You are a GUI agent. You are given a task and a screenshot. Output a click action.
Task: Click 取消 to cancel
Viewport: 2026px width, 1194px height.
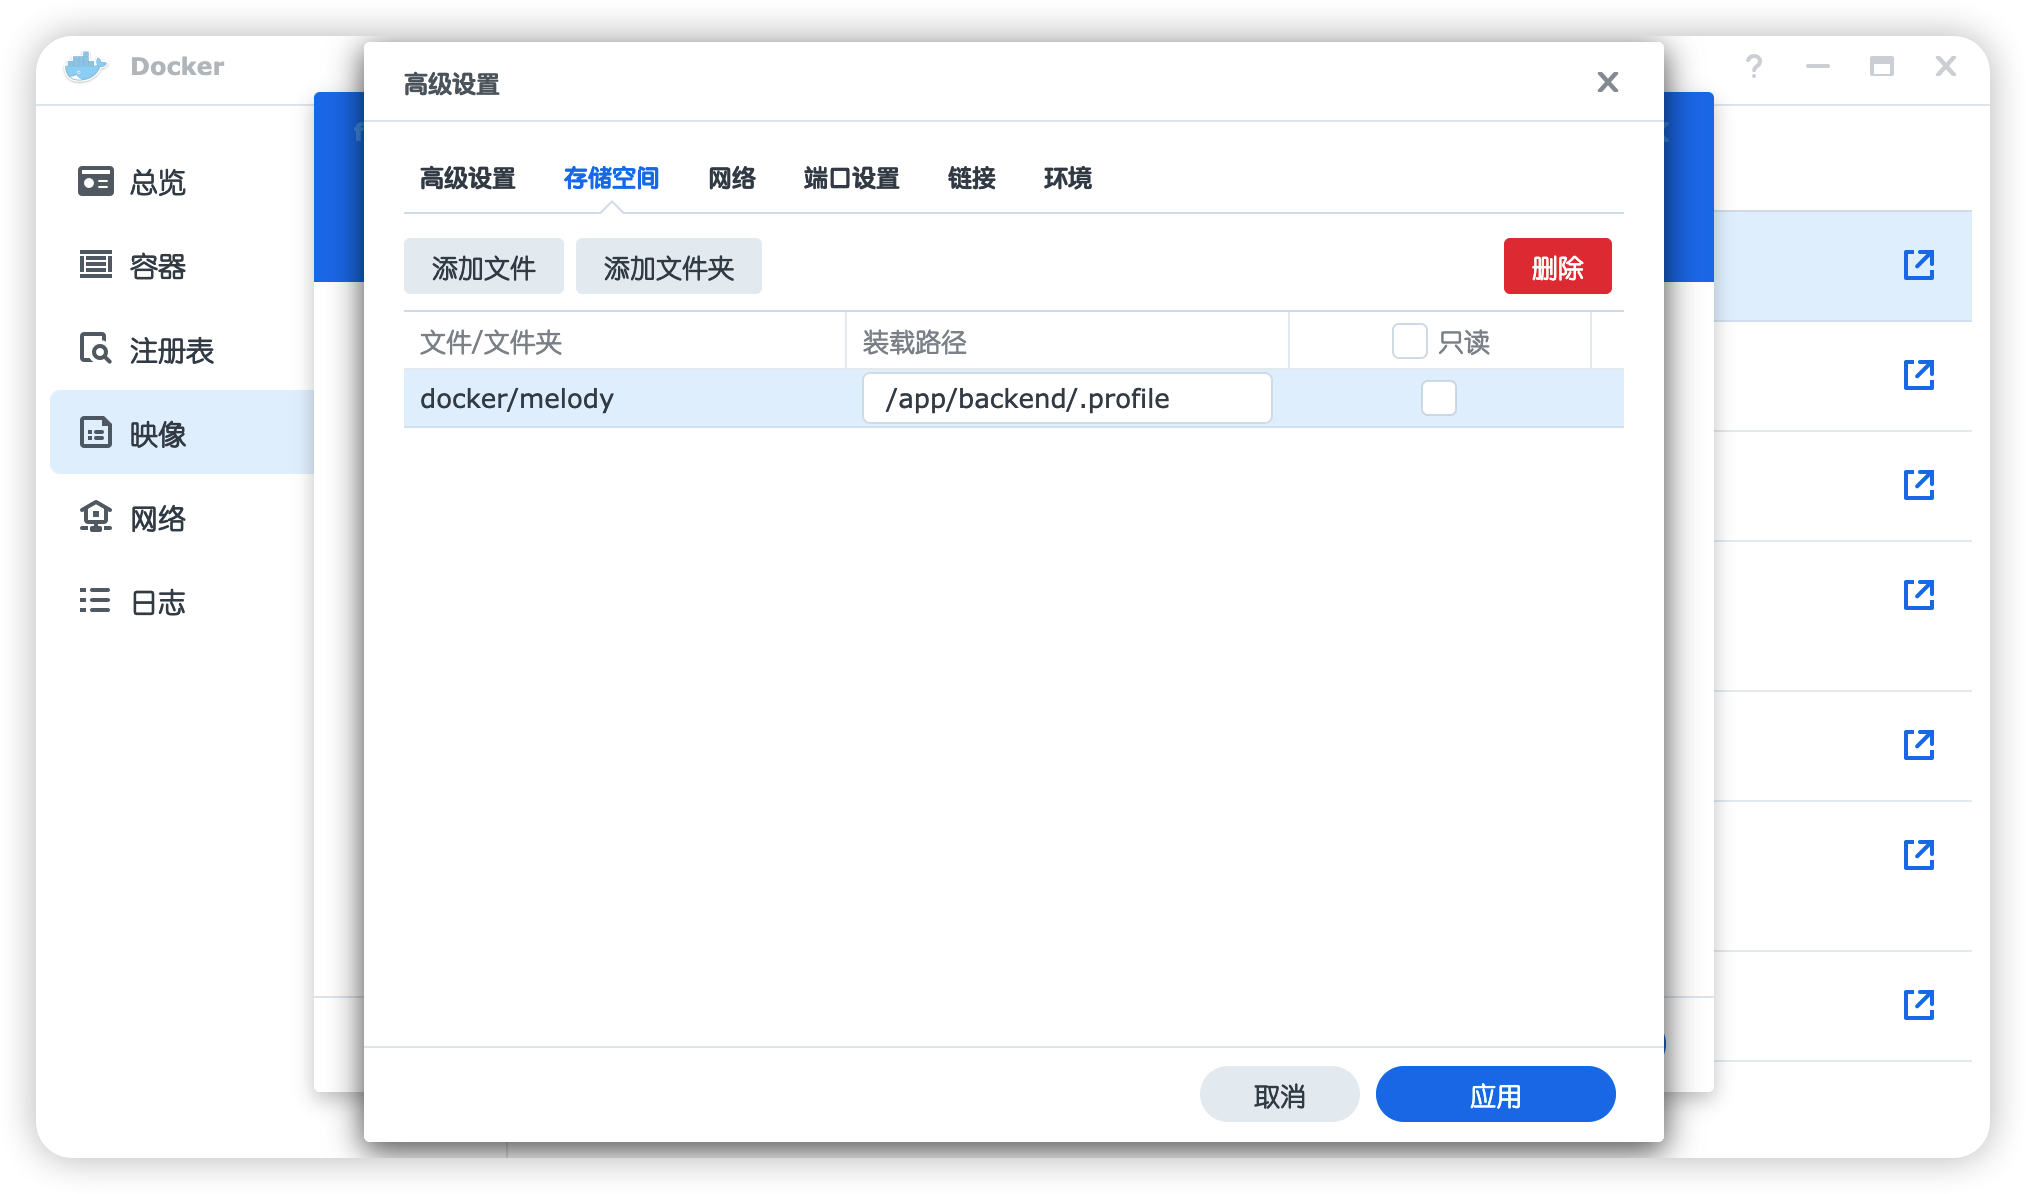(x=1280, y=1095)
